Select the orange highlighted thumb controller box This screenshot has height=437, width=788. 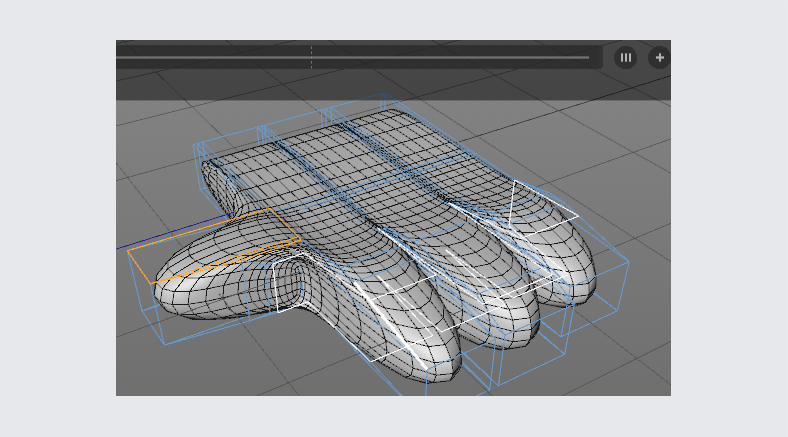pyautogui.click(x=214, y=246)
